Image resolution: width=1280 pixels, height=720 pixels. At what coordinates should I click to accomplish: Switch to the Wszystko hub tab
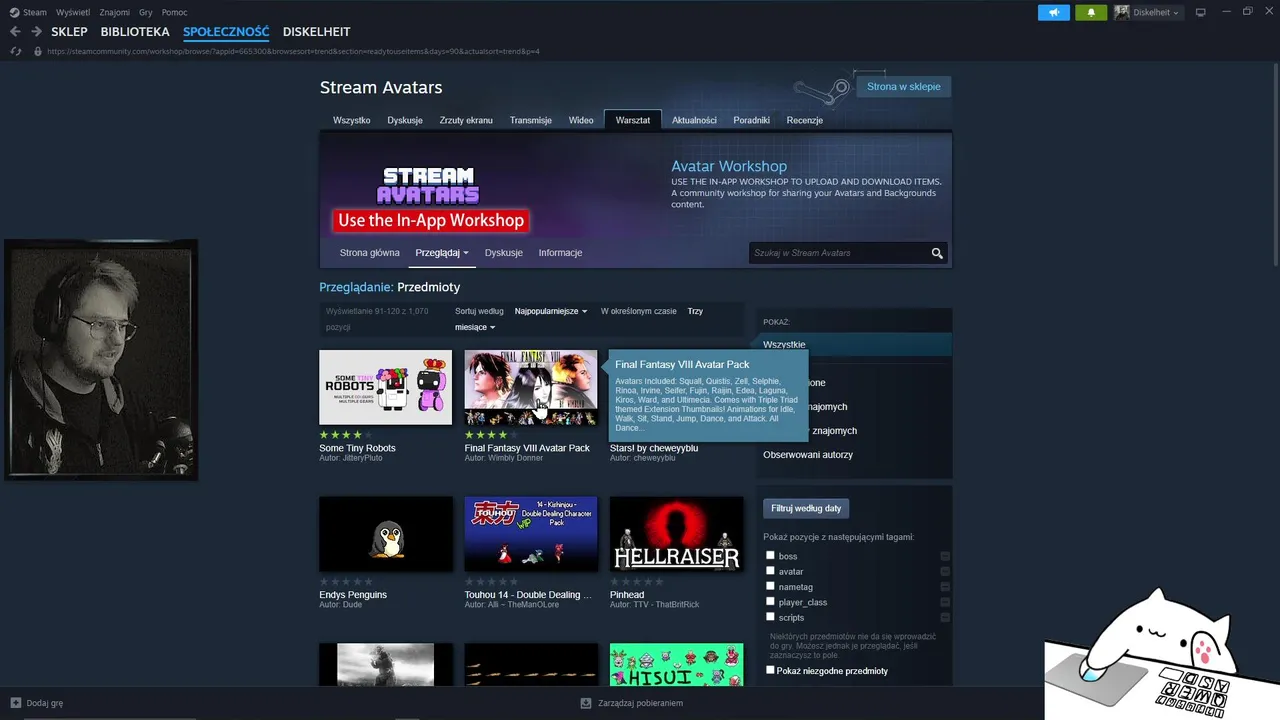tap(352, 120)
